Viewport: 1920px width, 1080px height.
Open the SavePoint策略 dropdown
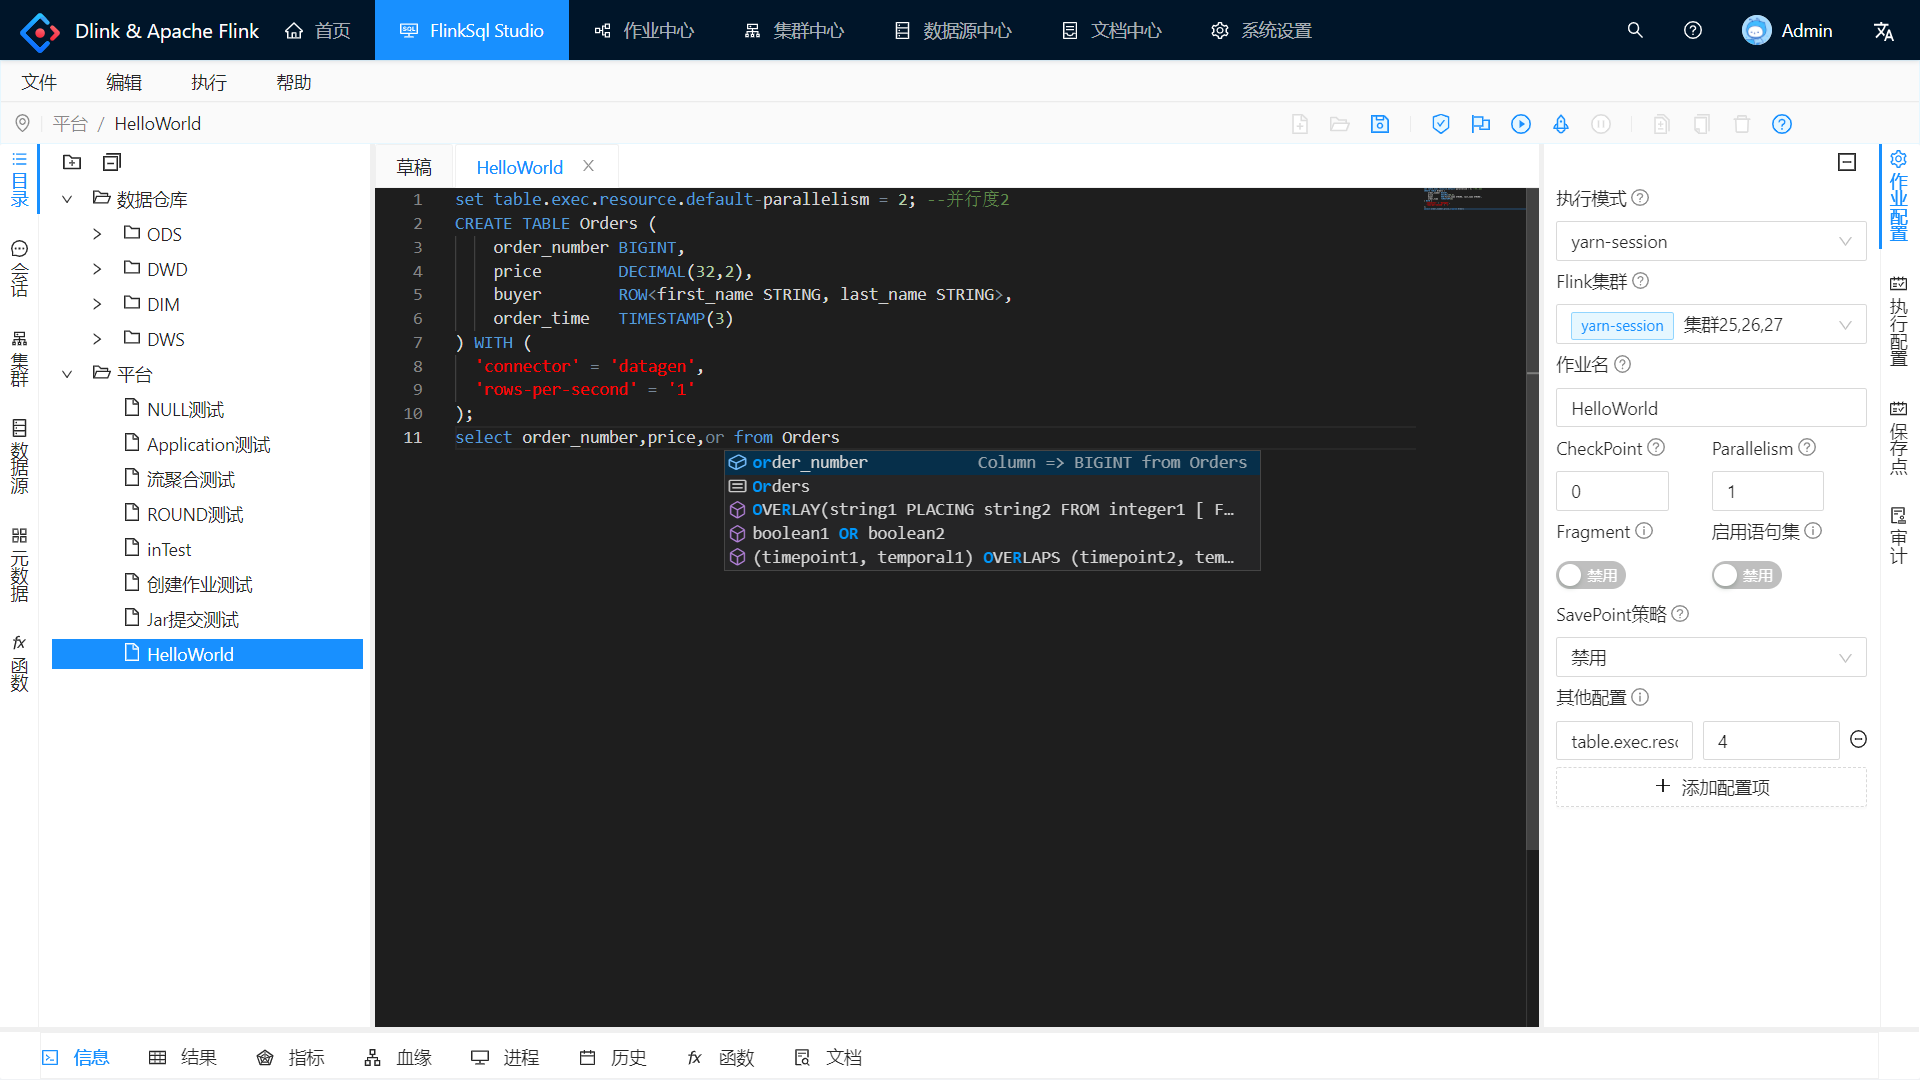(x=1710, y=658)
